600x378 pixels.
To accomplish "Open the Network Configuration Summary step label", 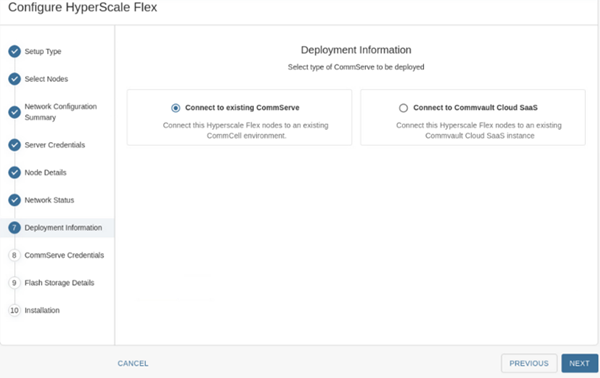I will (x=60, y=112).
